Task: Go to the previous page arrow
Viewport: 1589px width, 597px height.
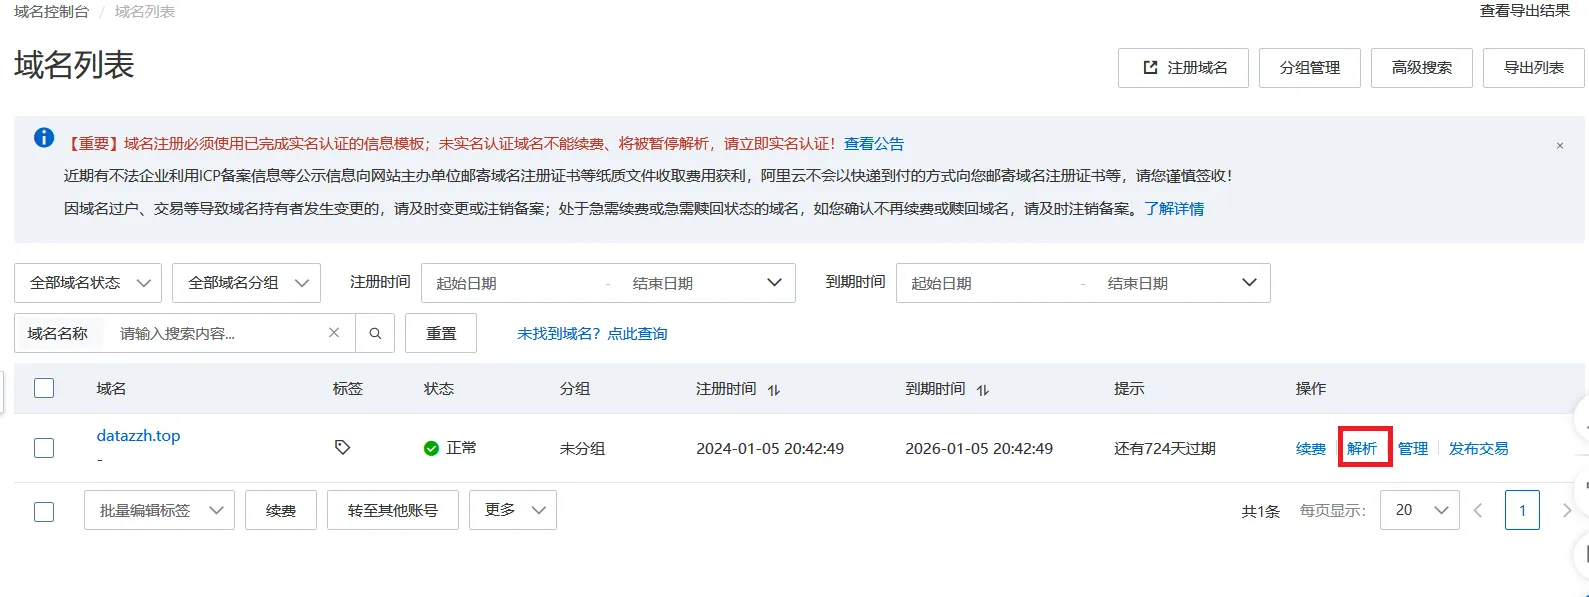Action: tap(1478, 511)
